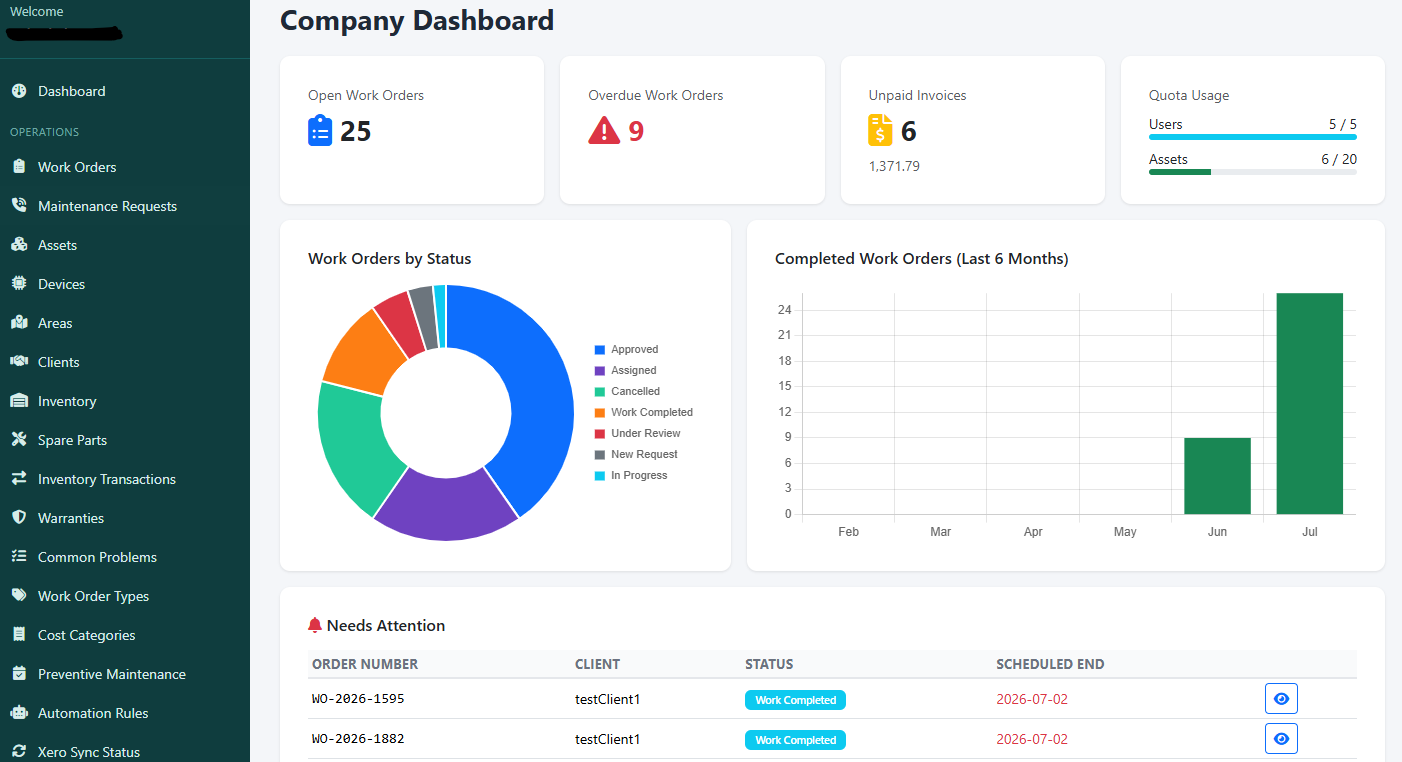
Task: Click the Areas map icon
Action: (18, 323)
